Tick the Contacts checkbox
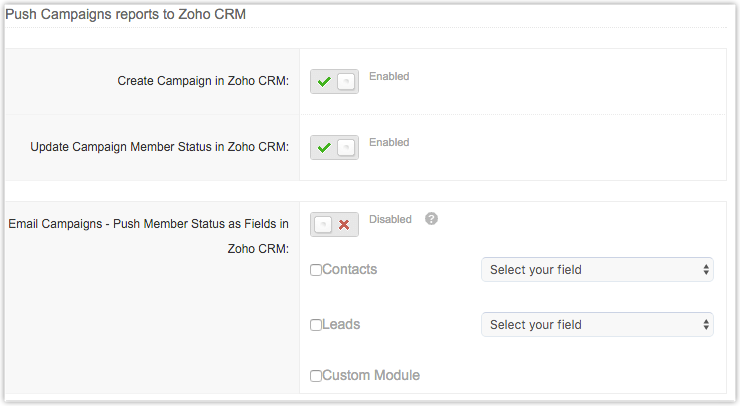This screenshot has height=406, width=740. coord(316,270)
